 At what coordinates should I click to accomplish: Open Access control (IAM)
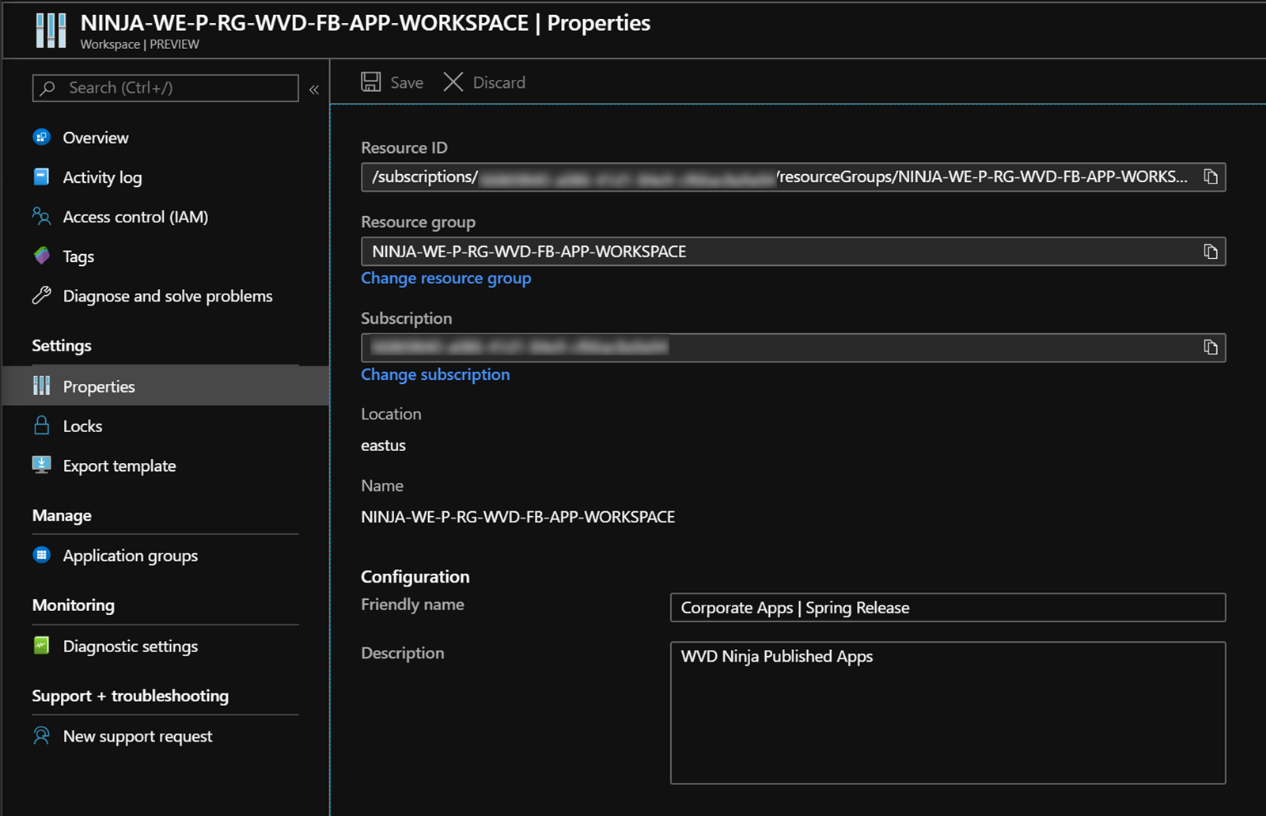tap(136, 217)
